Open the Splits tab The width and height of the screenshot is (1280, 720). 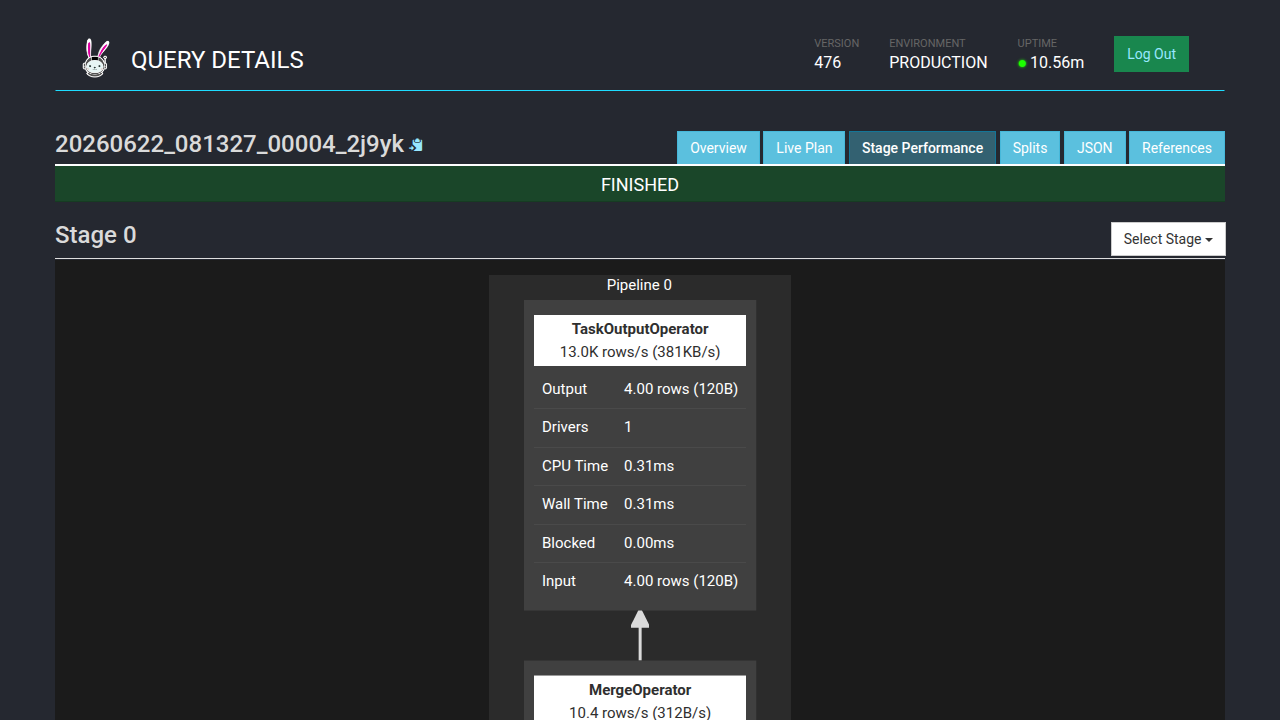[x=1030, y=148]
